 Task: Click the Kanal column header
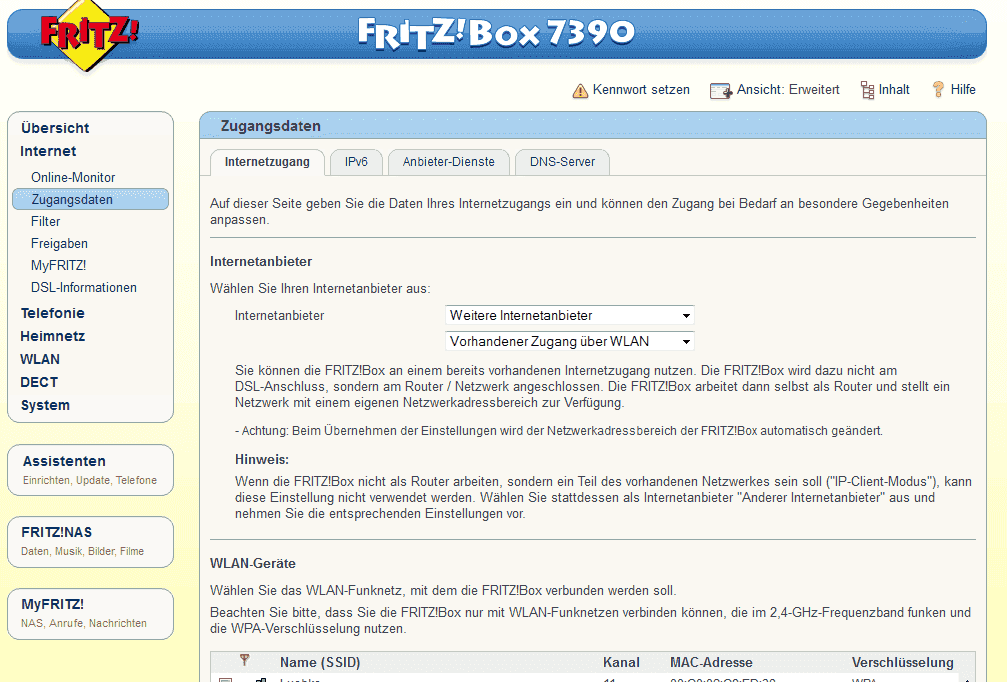(x=621, y=662)
